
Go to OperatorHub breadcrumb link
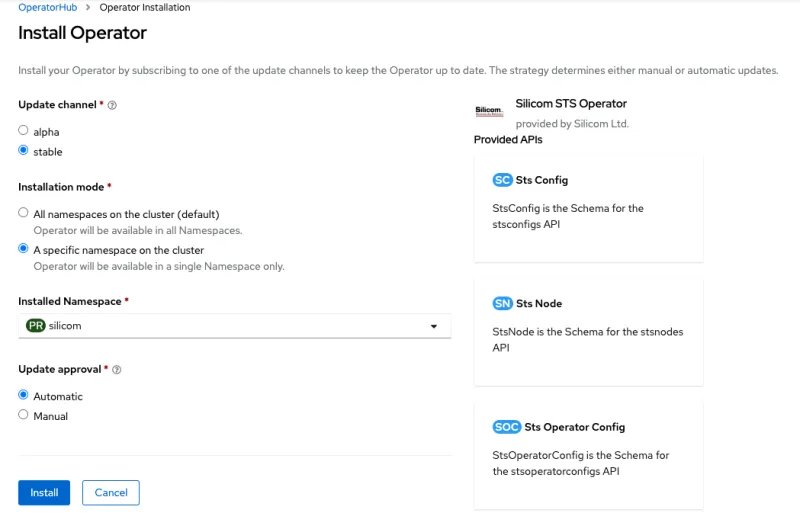48,7
